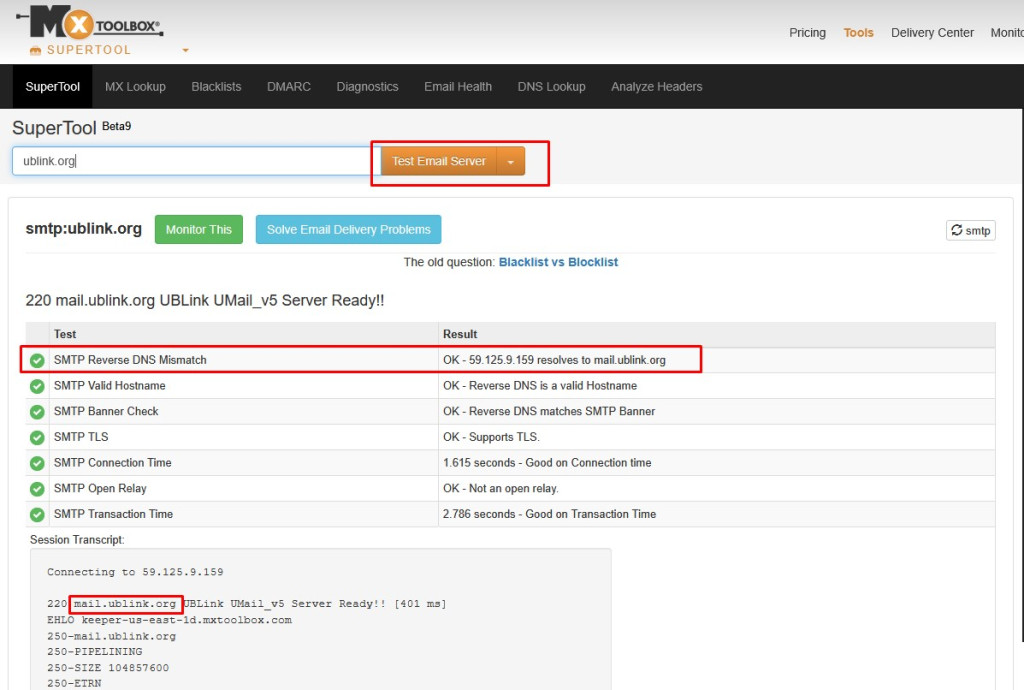This screenshot has width=1024, height=690.
Task: Click the '250-SIZE 104857600' transcript line
Action: click(x=108, y=668)
